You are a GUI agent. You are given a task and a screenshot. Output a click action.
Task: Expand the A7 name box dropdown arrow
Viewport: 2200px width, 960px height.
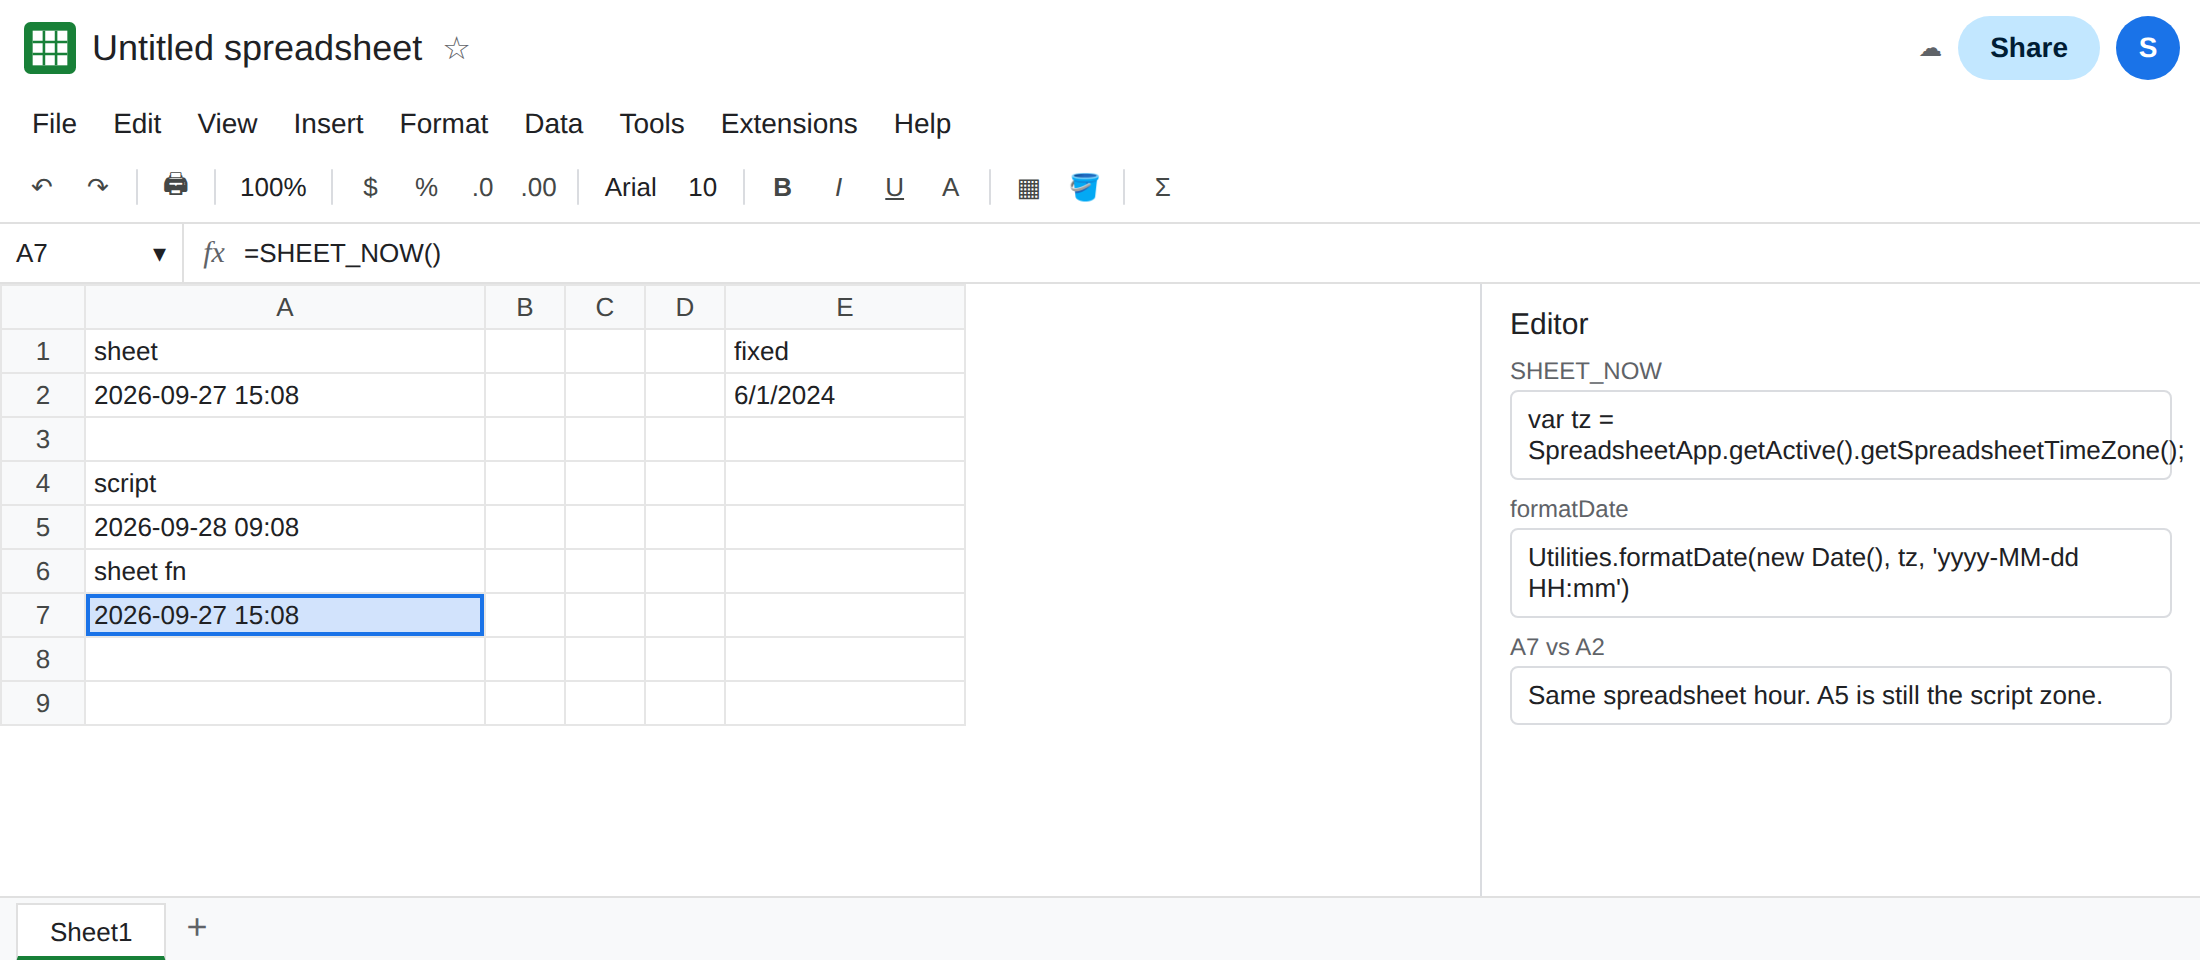coord(159,254)
